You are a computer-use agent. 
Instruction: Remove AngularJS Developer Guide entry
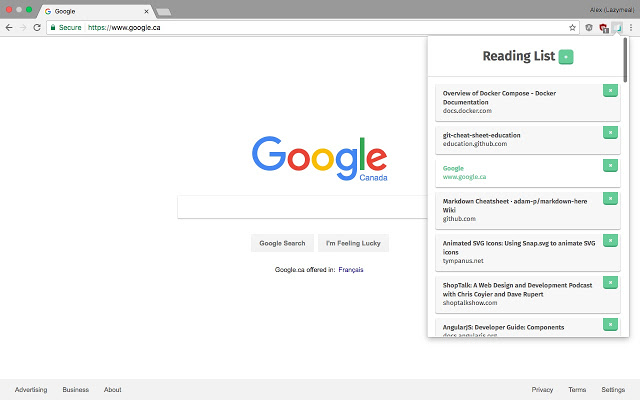[x=610, y=324]
